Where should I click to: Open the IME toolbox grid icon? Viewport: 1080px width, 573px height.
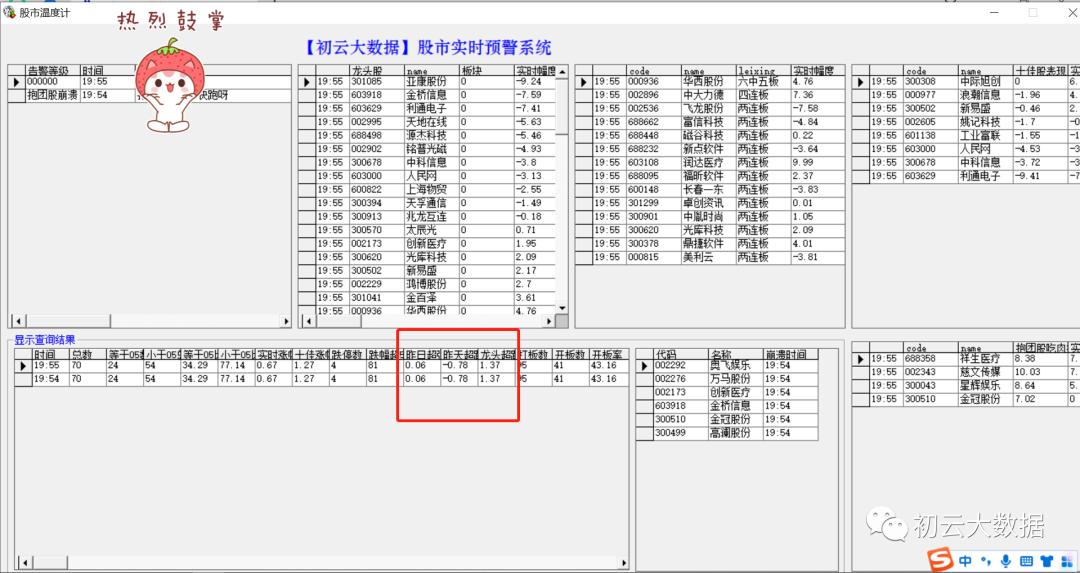(1068, 561)
